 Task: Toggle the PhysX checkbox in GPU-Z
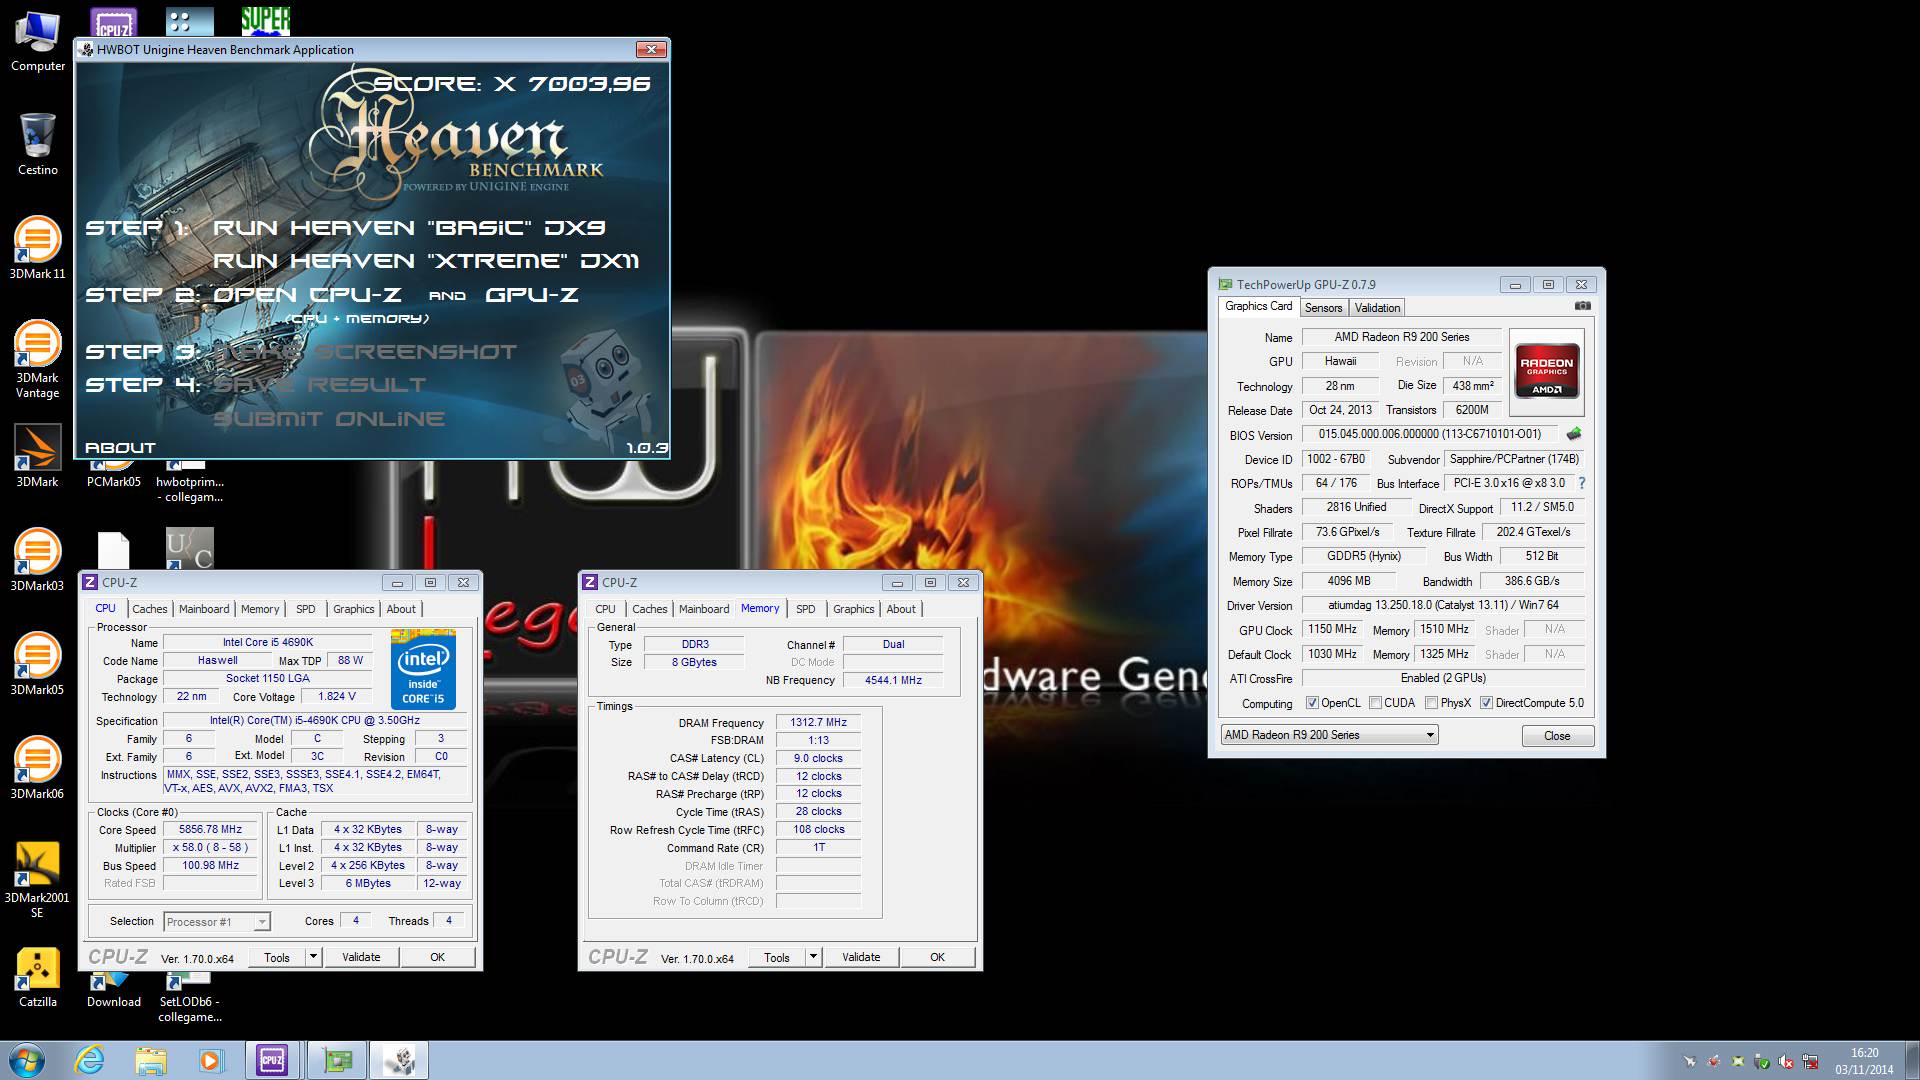(x=1431, y=703)
